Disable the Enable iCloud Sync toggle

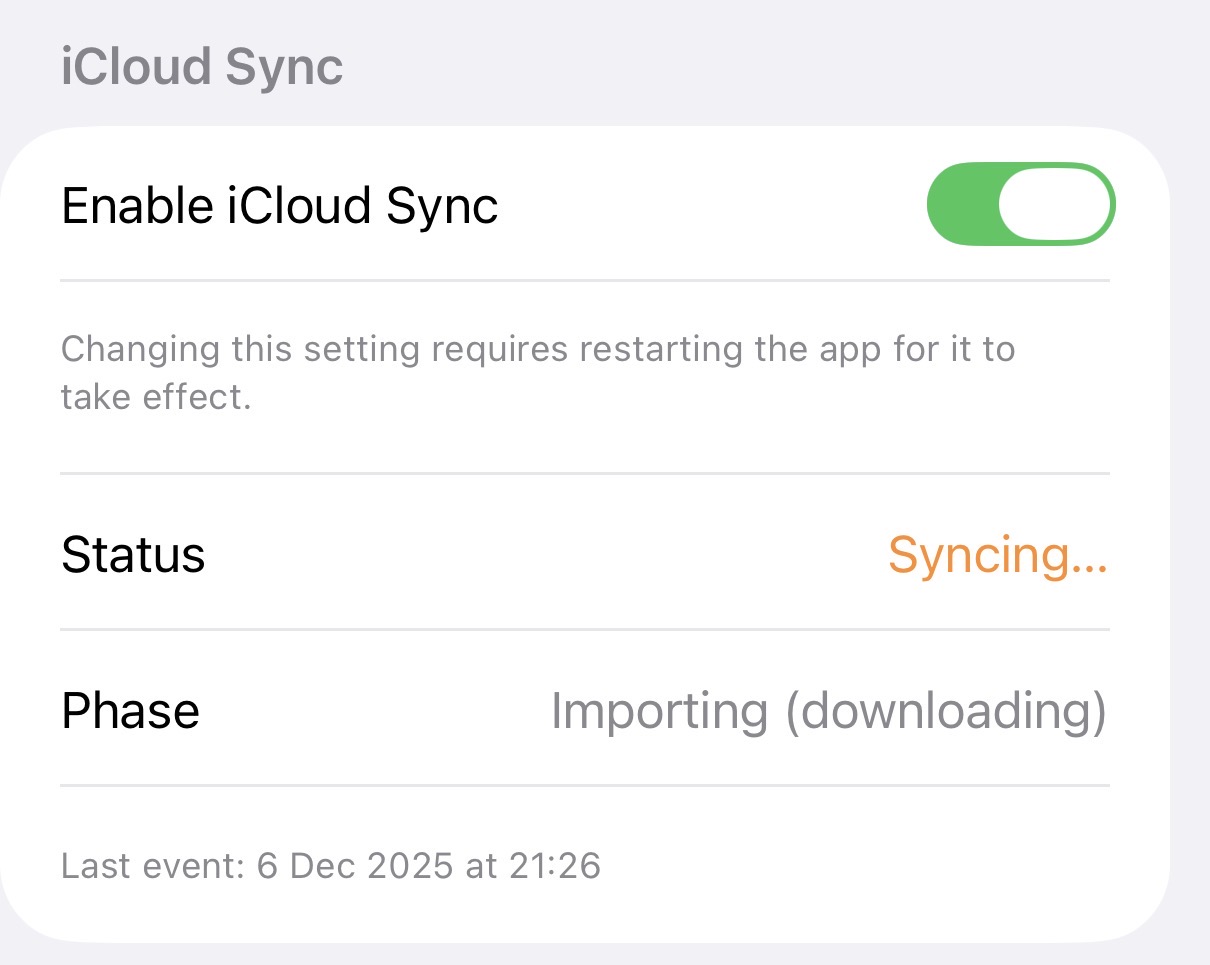tap(1021, 205)
